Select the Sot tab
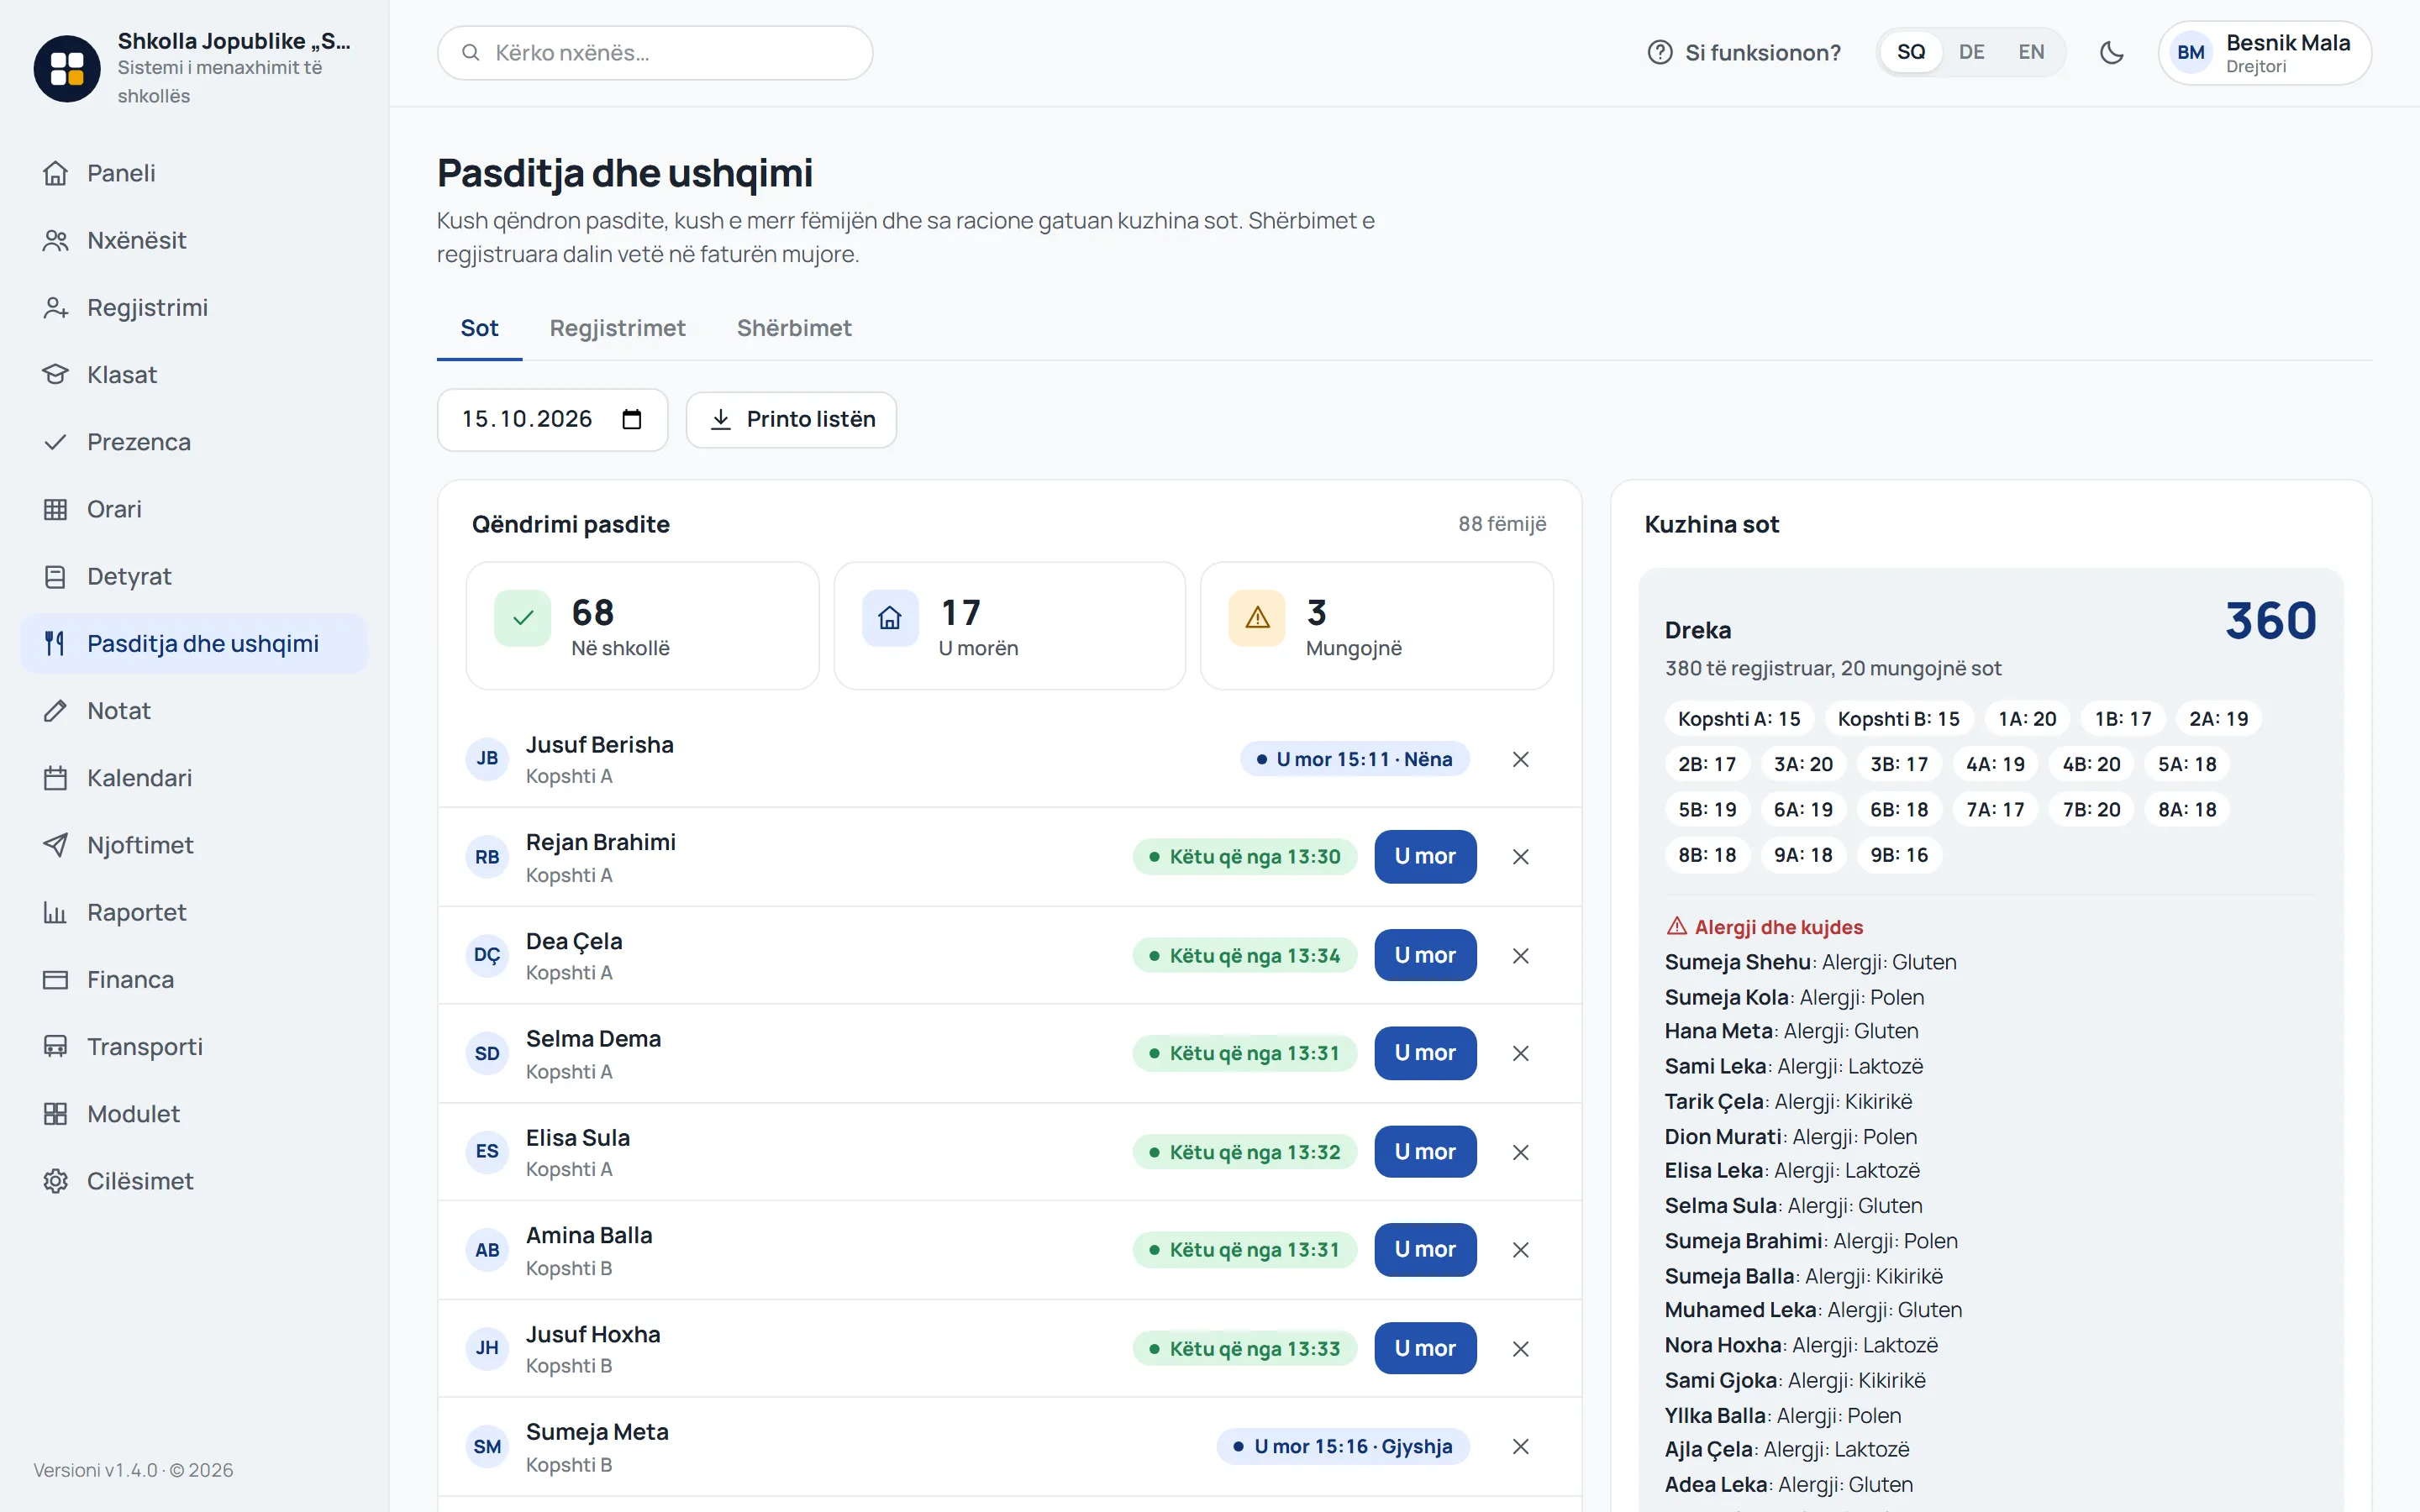 [479, 328]
